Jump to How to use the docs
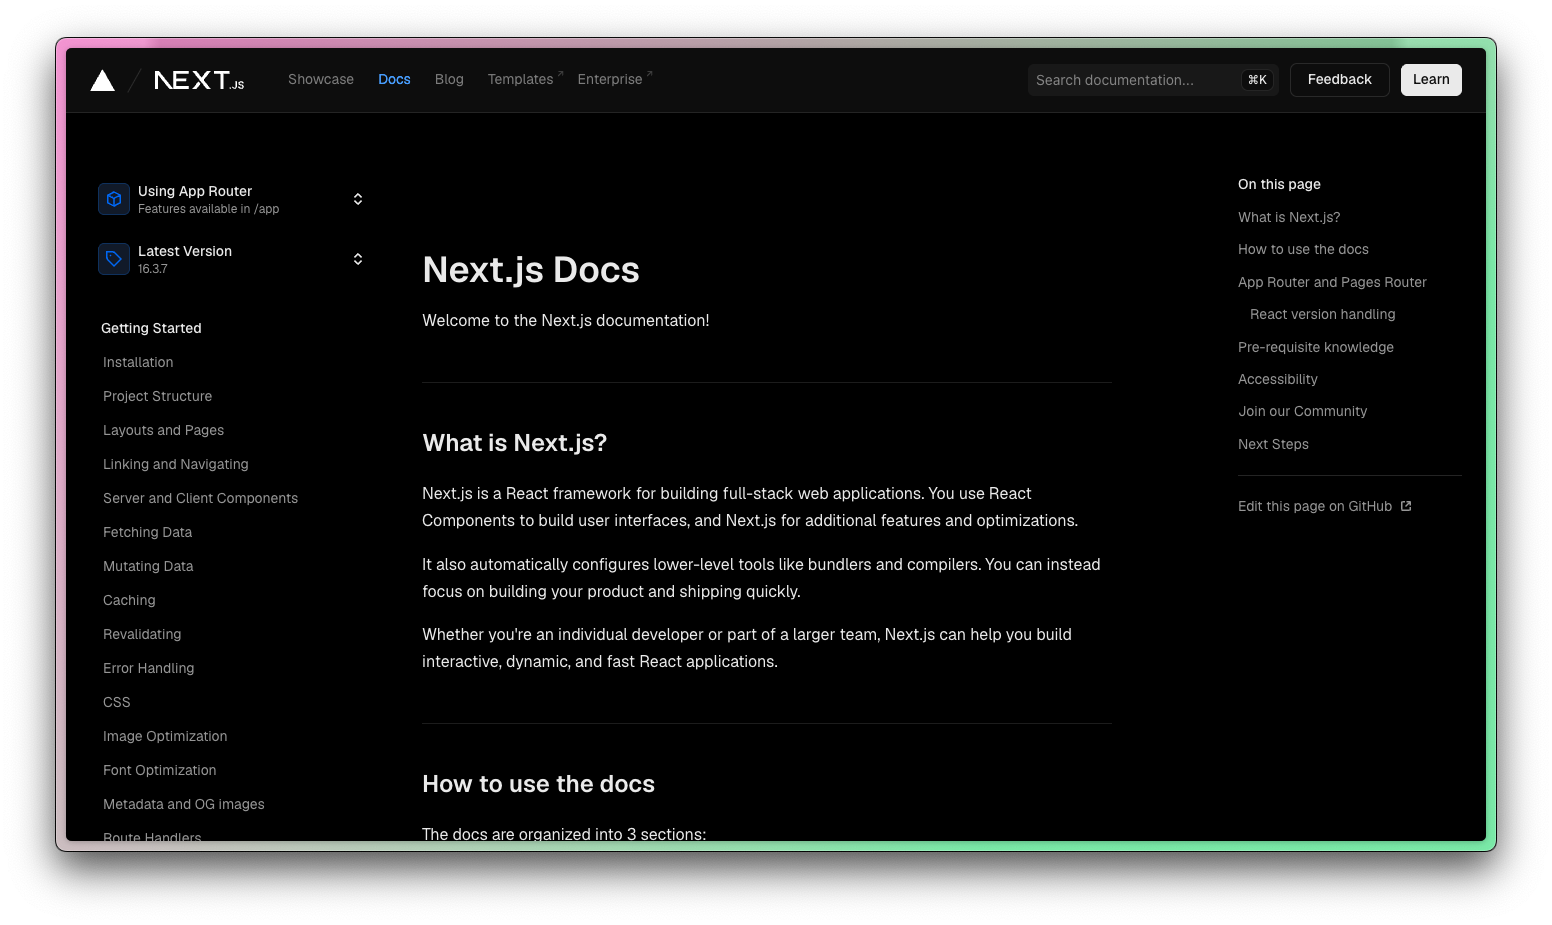1552x925 pixels. point(1303,249)
